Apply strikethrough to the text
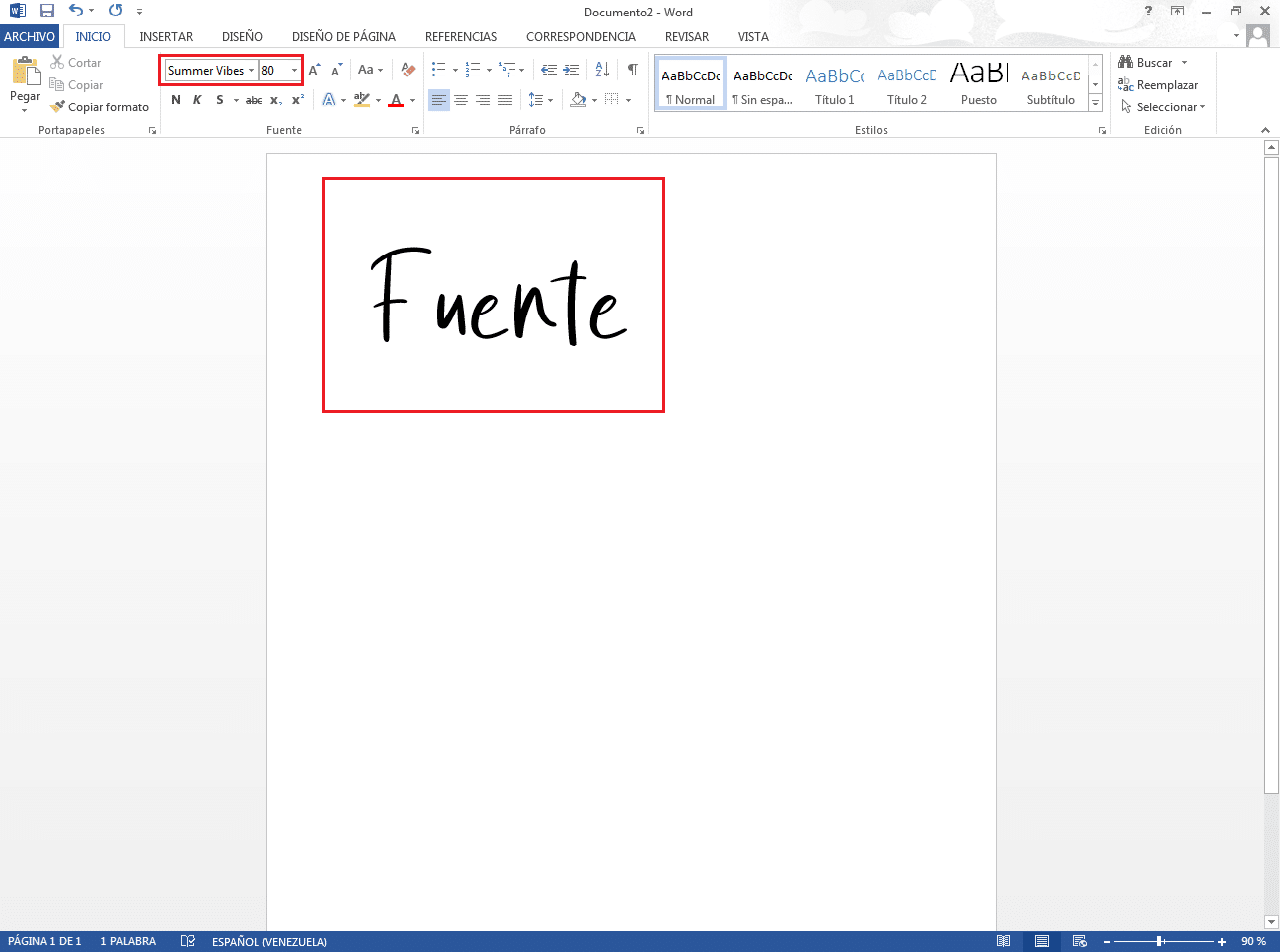This screenshot has height=952, width=1280. click(252, 100)
